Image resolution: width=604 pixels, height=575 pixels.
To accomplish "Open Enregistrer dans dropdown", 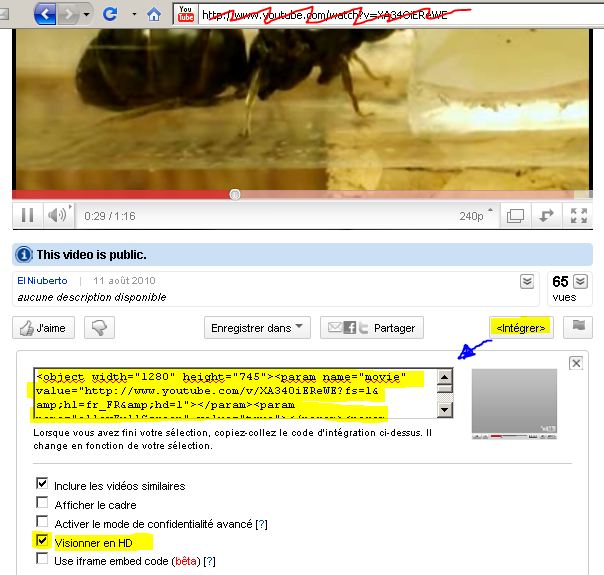I will click(258, 327).
